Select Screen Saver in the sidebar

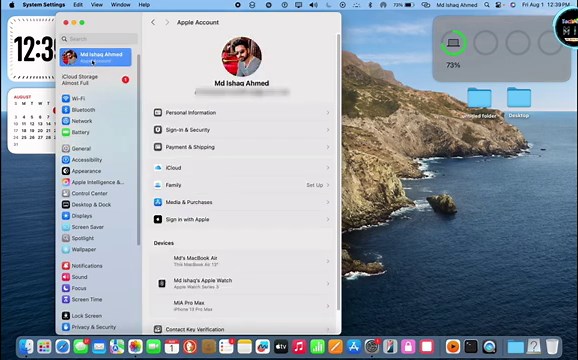click(83, 227)
